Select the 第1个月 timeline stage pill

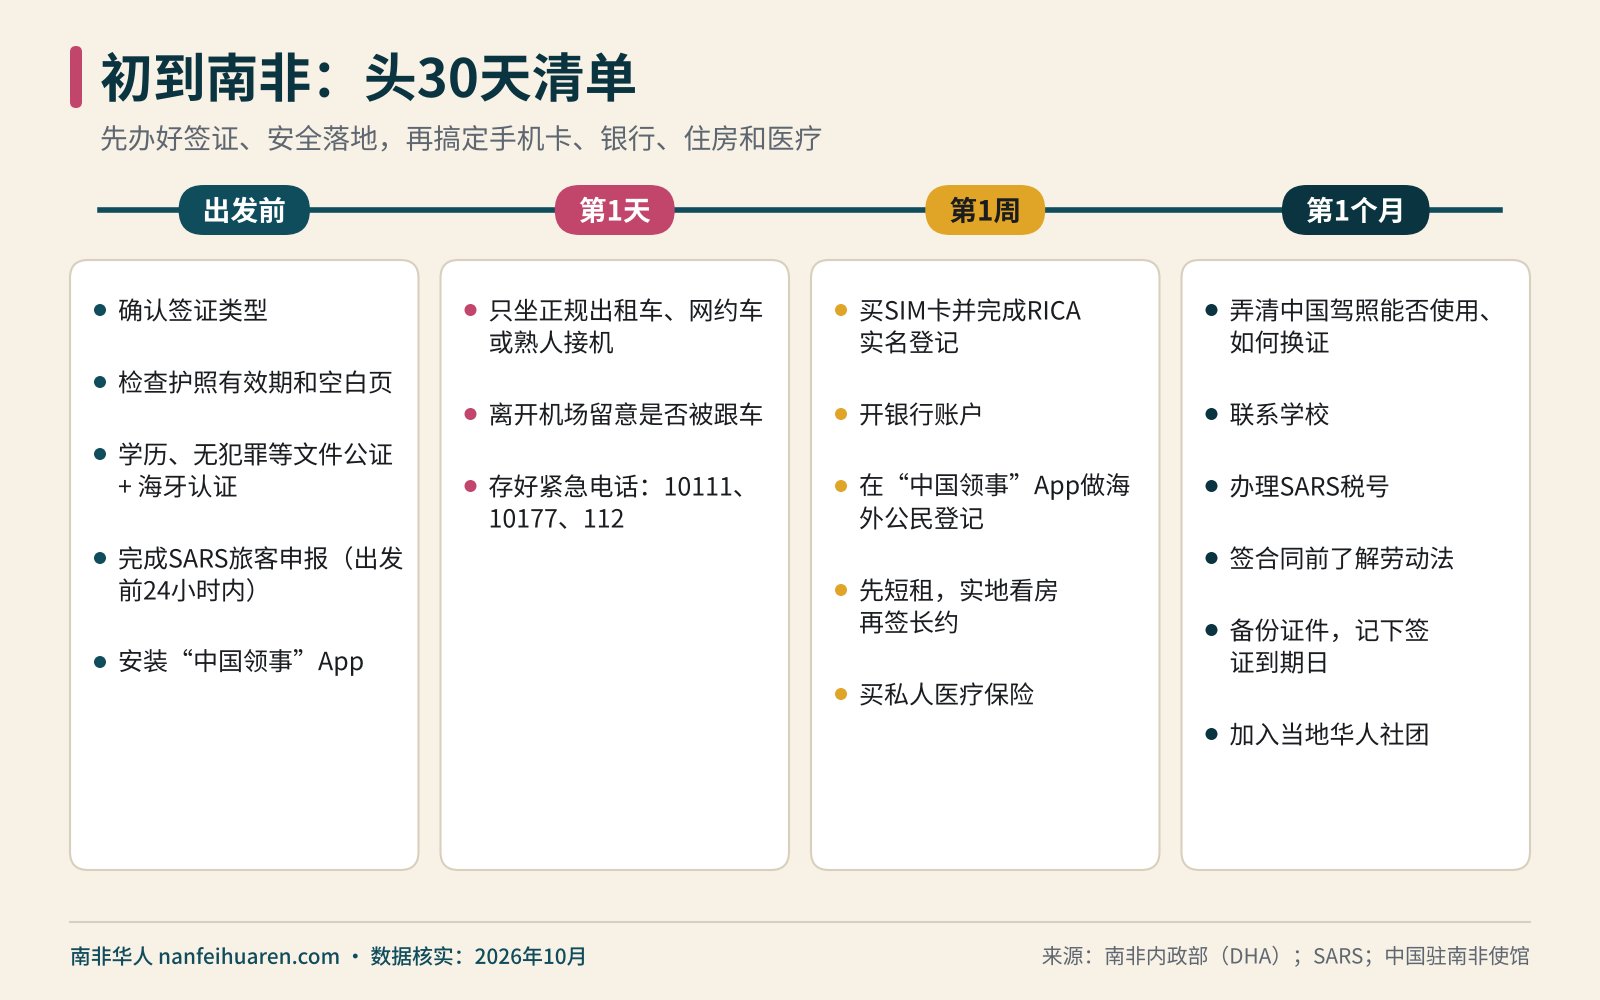tap(1355, 210)
